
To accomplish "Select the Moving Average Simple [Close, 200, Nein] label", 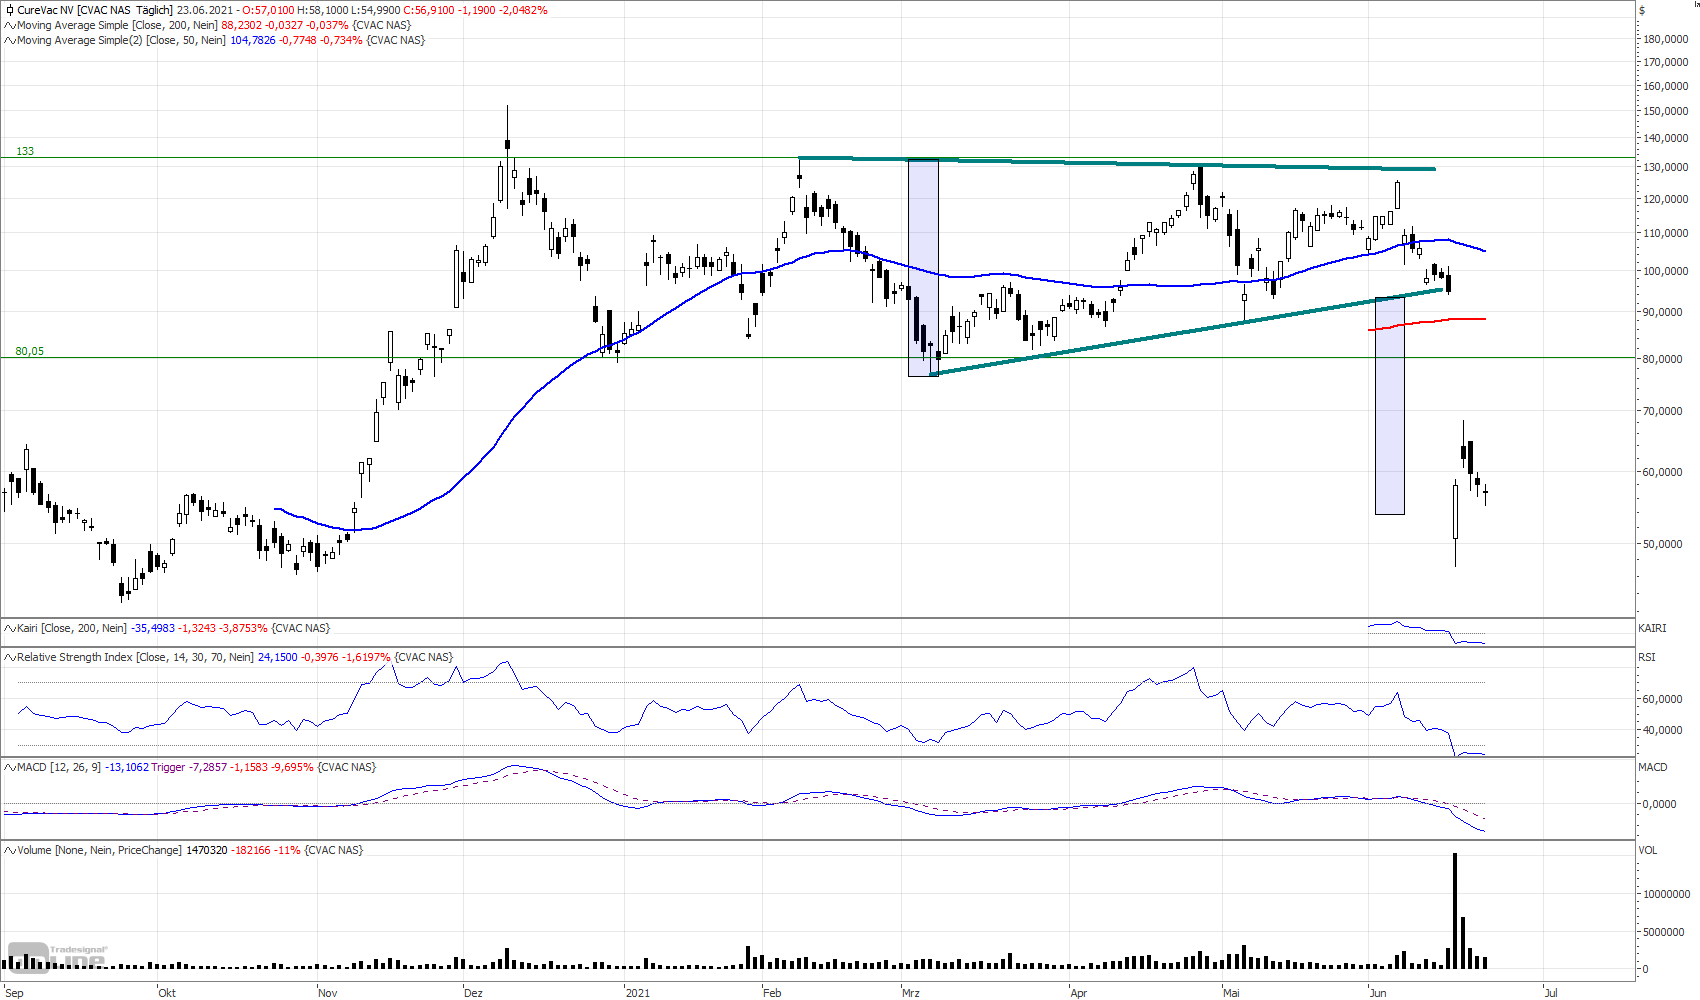I will (117, 25).
